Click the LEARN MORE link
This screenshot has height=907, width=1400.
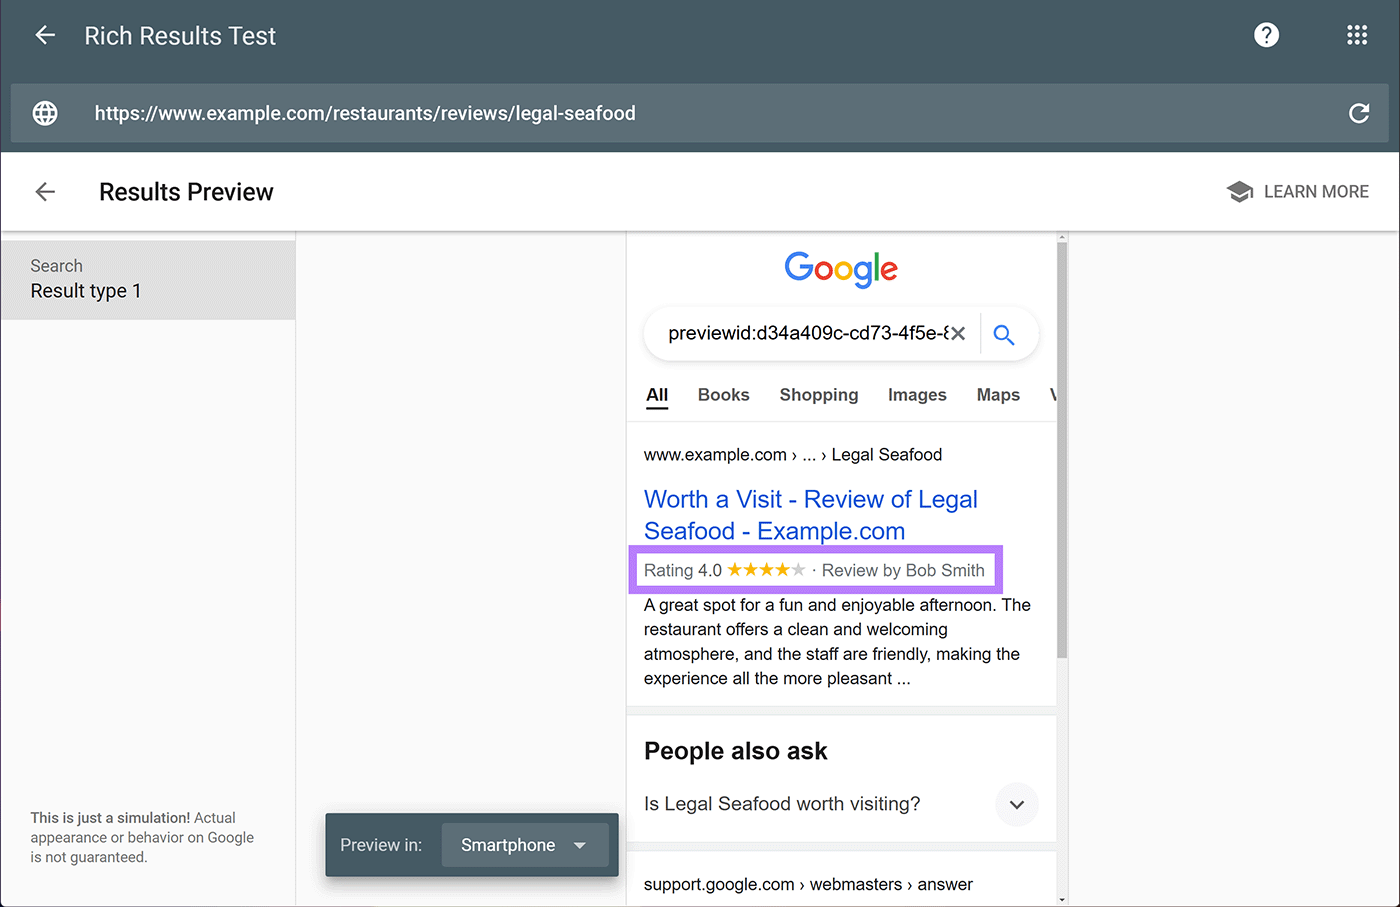pos(1315,192)
